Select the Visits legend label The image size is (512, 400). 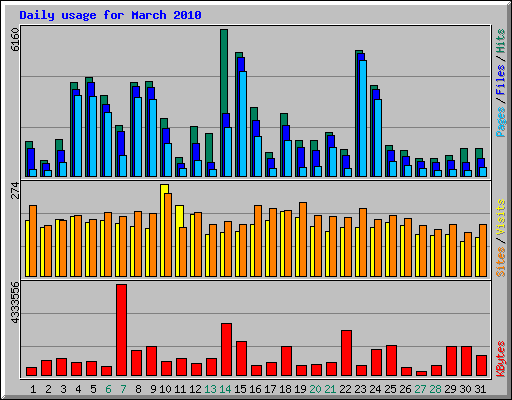point(501,218)
